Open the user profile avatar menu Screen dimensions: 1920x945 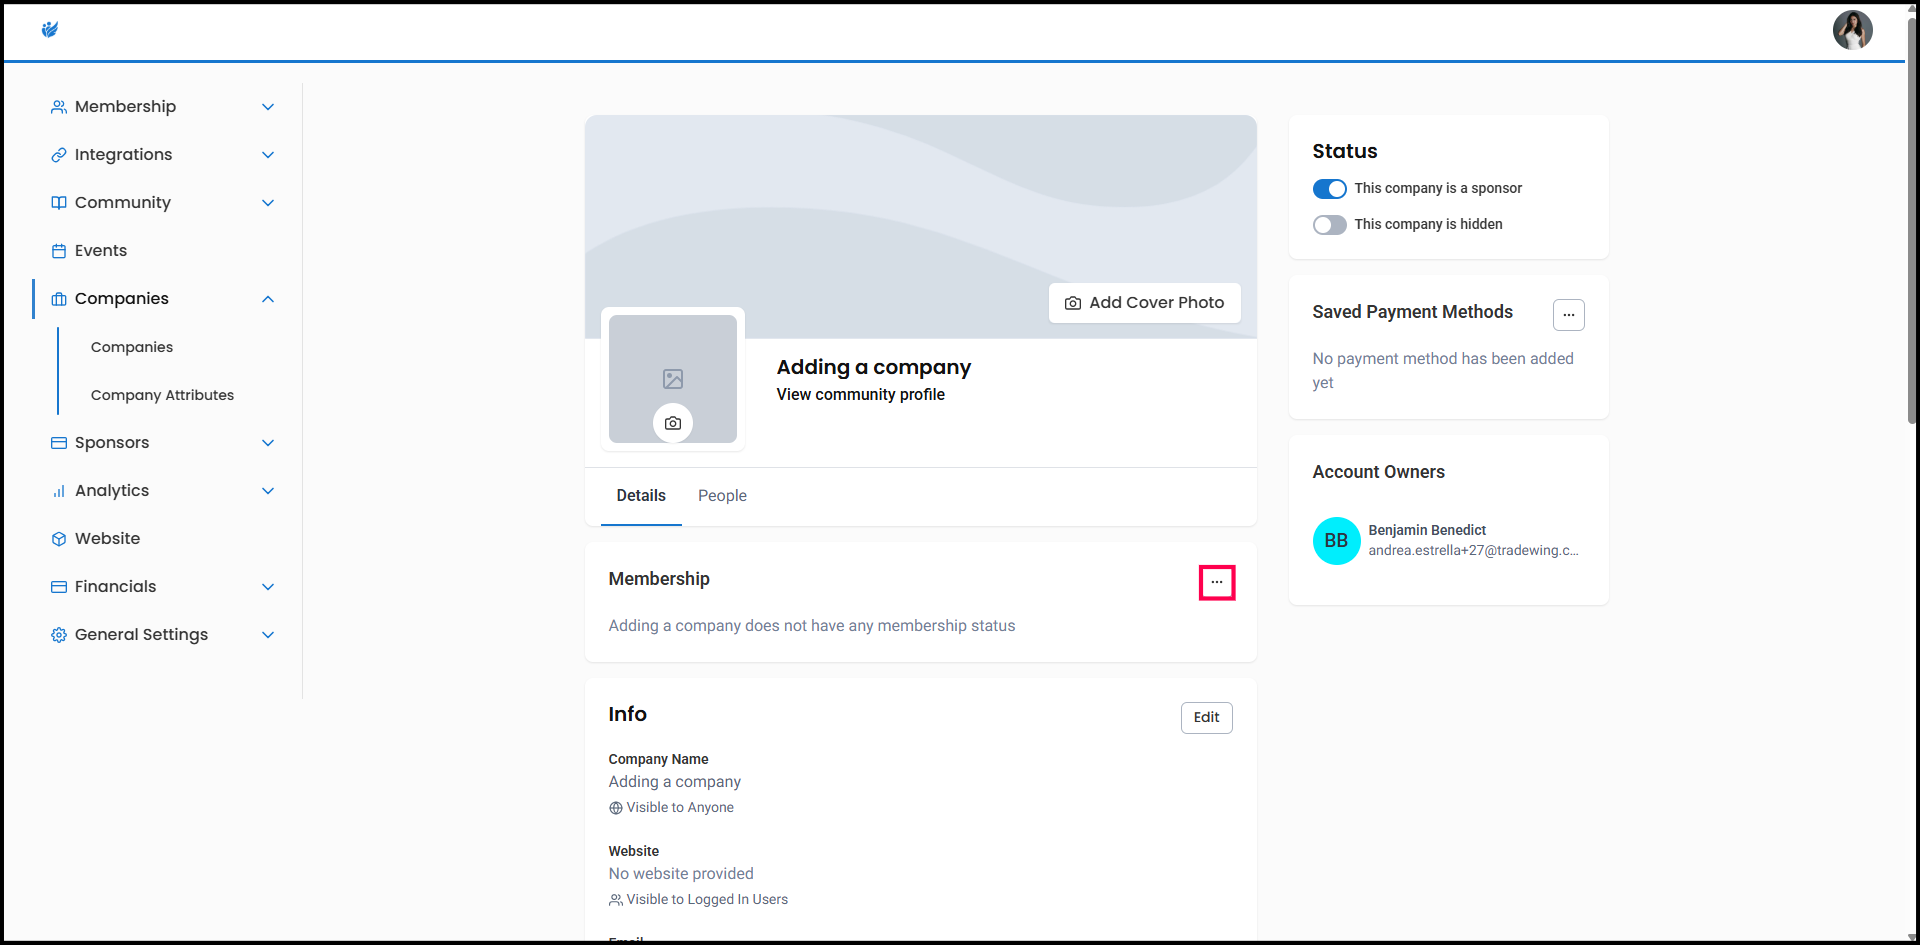pyautogui.click(x=1851, y=30)
